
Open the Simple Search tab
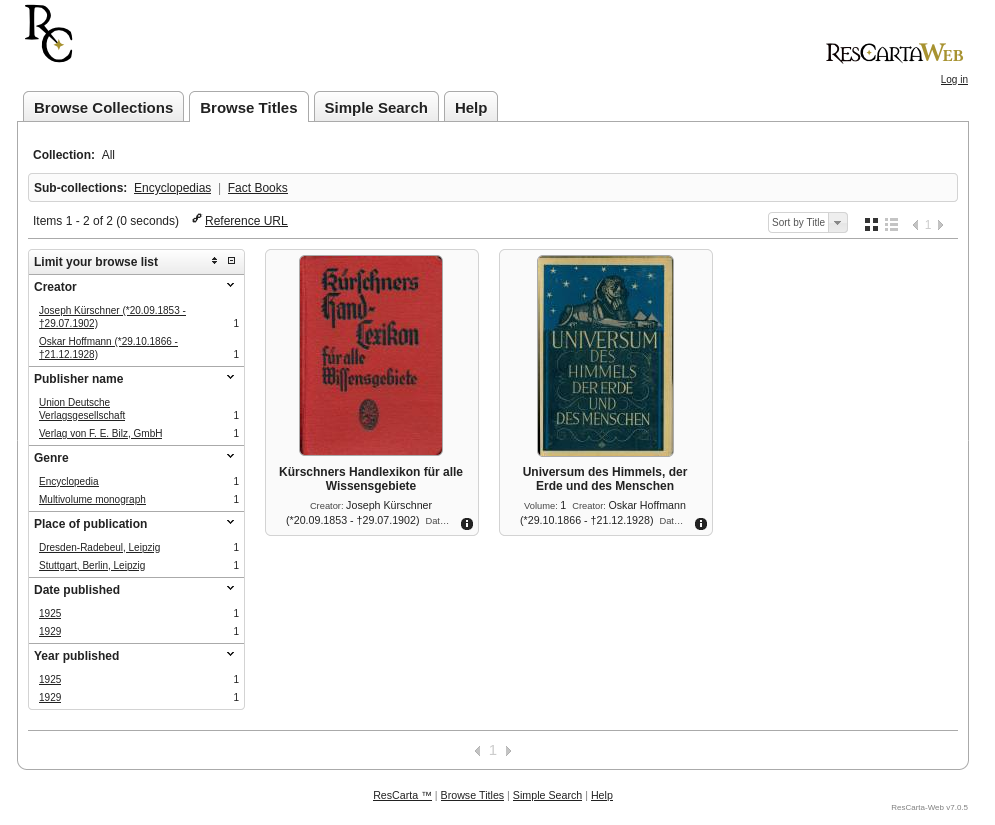pyautogui.click(x=376, y=107)
